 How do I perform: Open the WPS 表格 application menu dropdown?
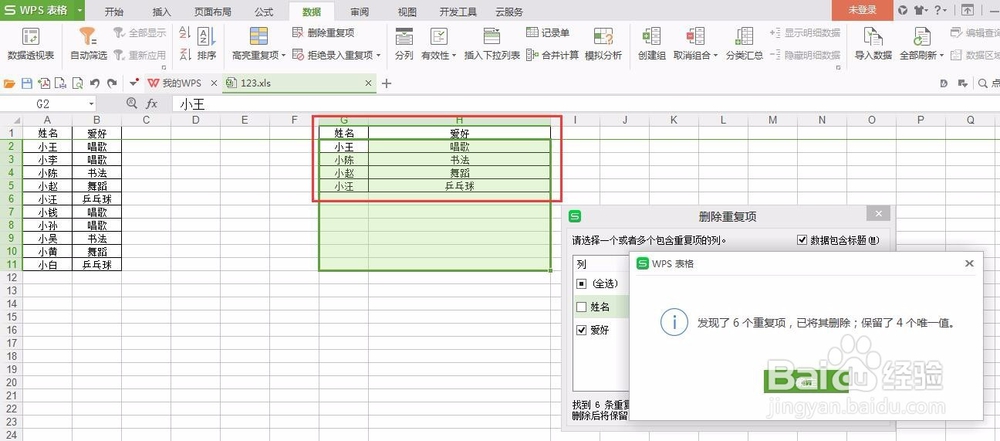(78, 10)
